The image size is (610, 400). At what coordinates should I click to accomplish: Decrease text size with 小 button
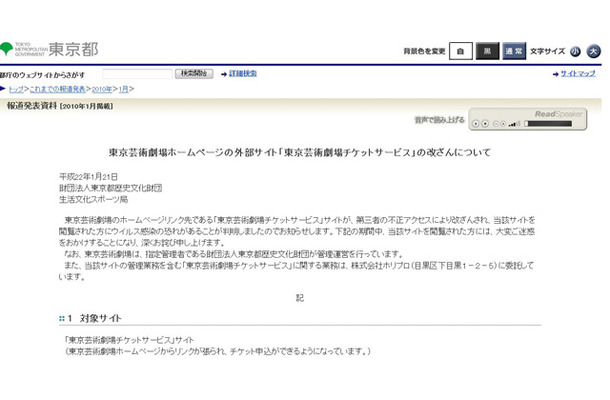pyautogui.click(x=575, y=51)
